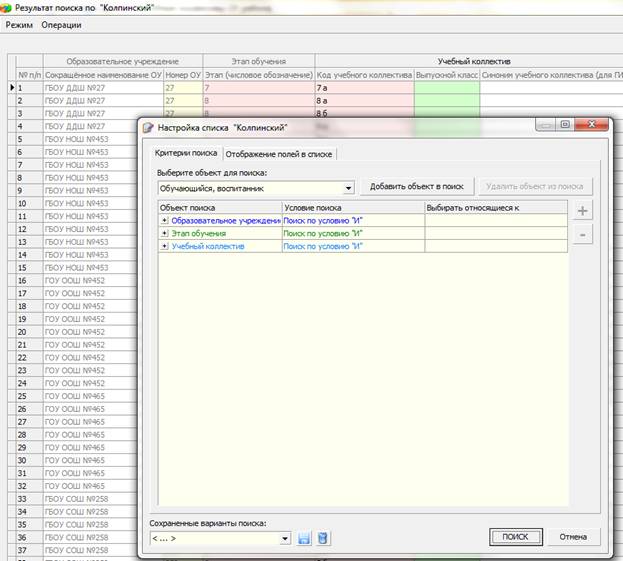
Task: Click Добавить объект в поиск button
Action: [x=417, y=186]
